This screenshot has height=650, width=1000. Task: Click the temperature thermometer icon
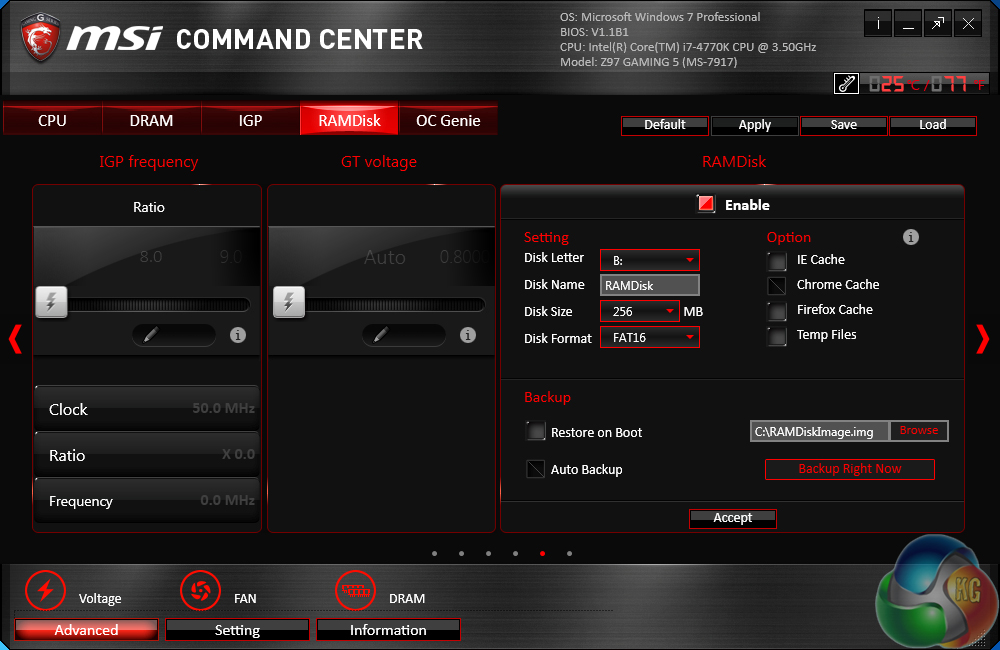846,84
